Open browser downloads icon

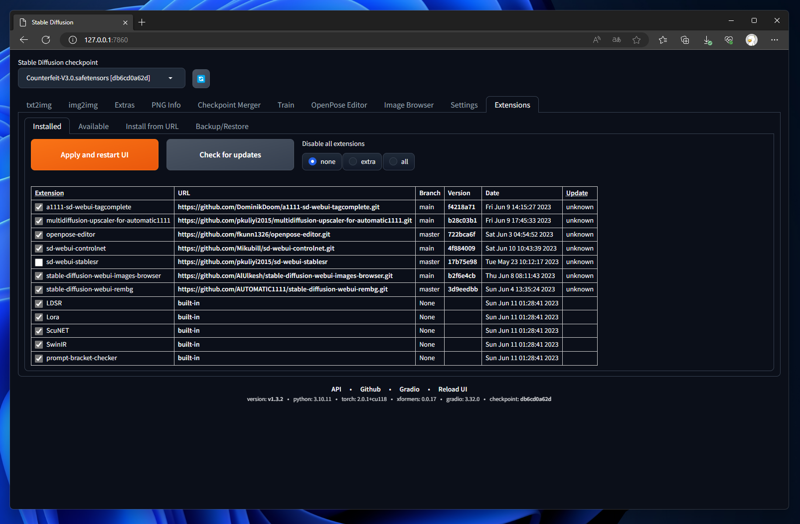tap(707, 40)
